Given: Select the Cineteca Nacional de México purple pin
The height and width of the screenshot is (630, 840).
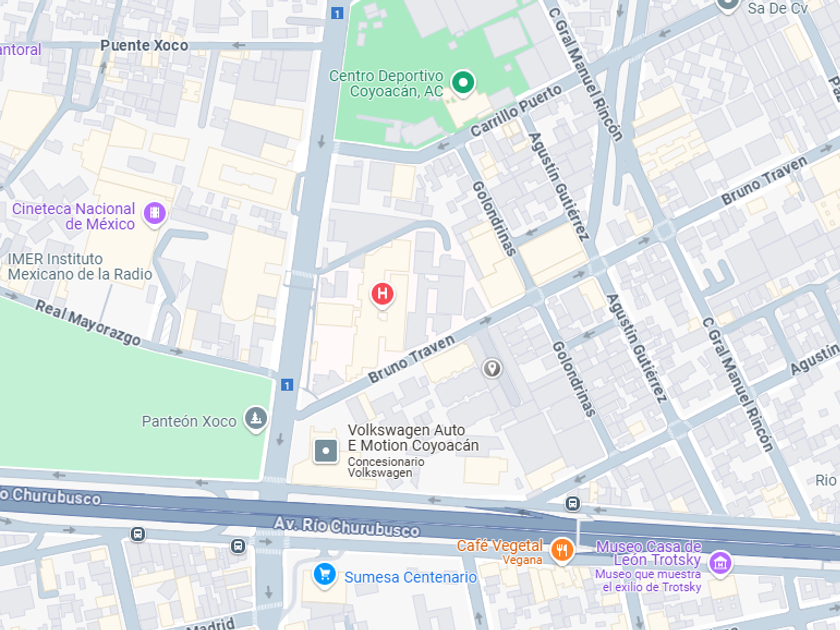Looking at the screenshot, I should (154, 213).
